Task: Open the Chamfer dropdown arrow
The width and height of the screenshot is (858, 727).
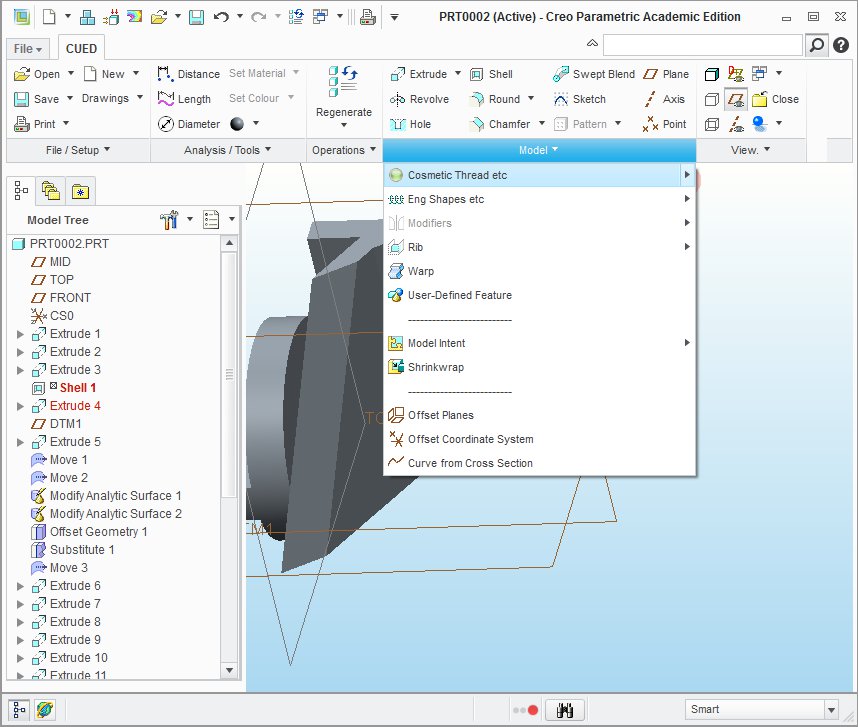Action: (542, 124)
